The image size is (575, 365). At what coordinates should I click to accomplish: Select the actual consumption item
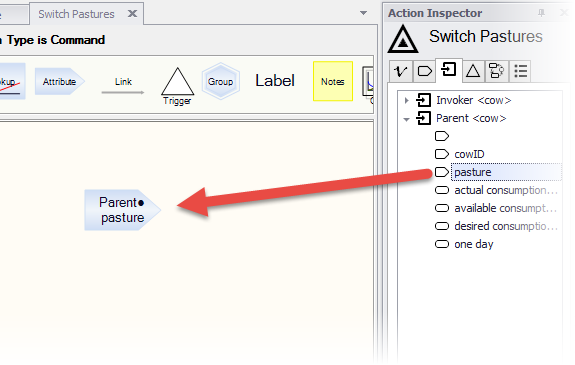tap(505, 190)
